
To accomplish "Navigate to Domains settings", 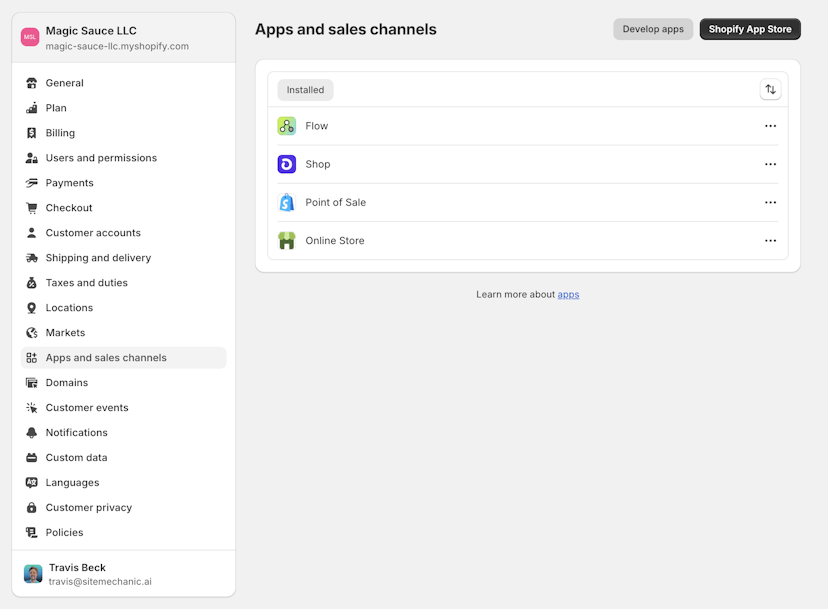I will point(67,383).
